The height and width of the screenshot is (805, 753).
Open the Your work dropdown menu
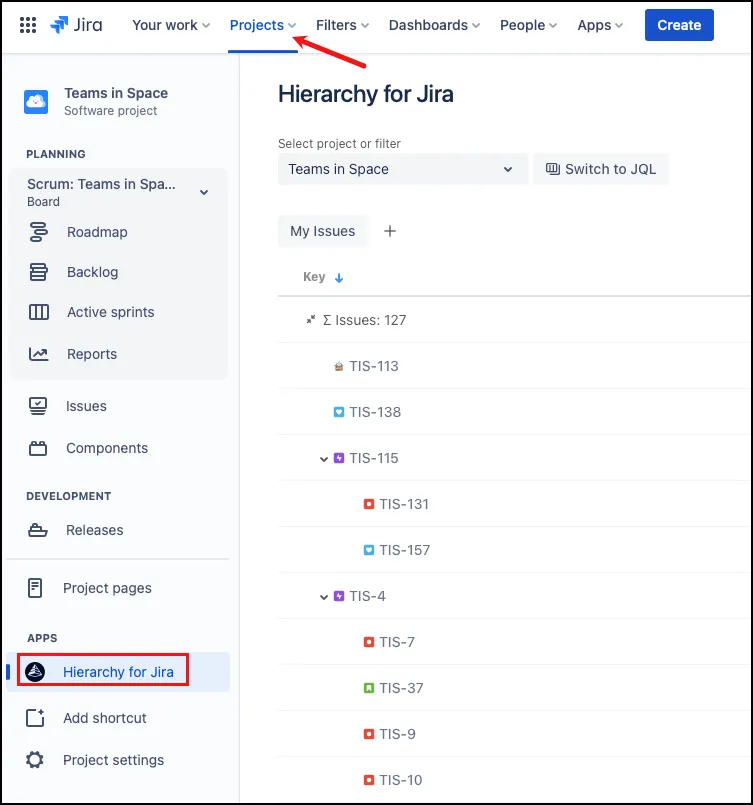[171, 25]
